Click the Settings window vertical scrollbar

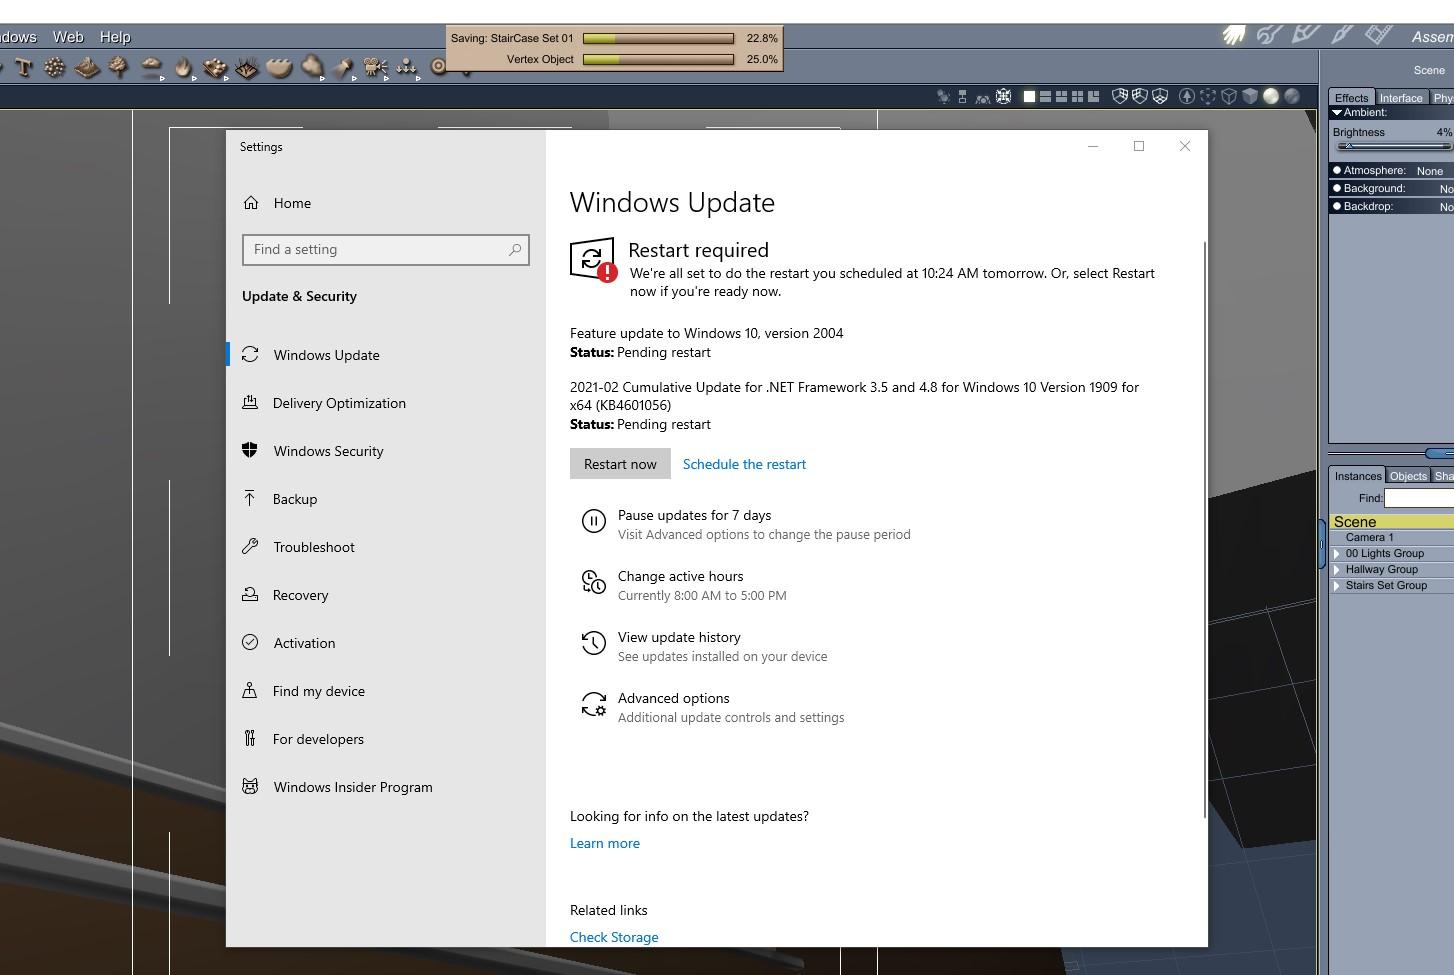click(1204, 530)
